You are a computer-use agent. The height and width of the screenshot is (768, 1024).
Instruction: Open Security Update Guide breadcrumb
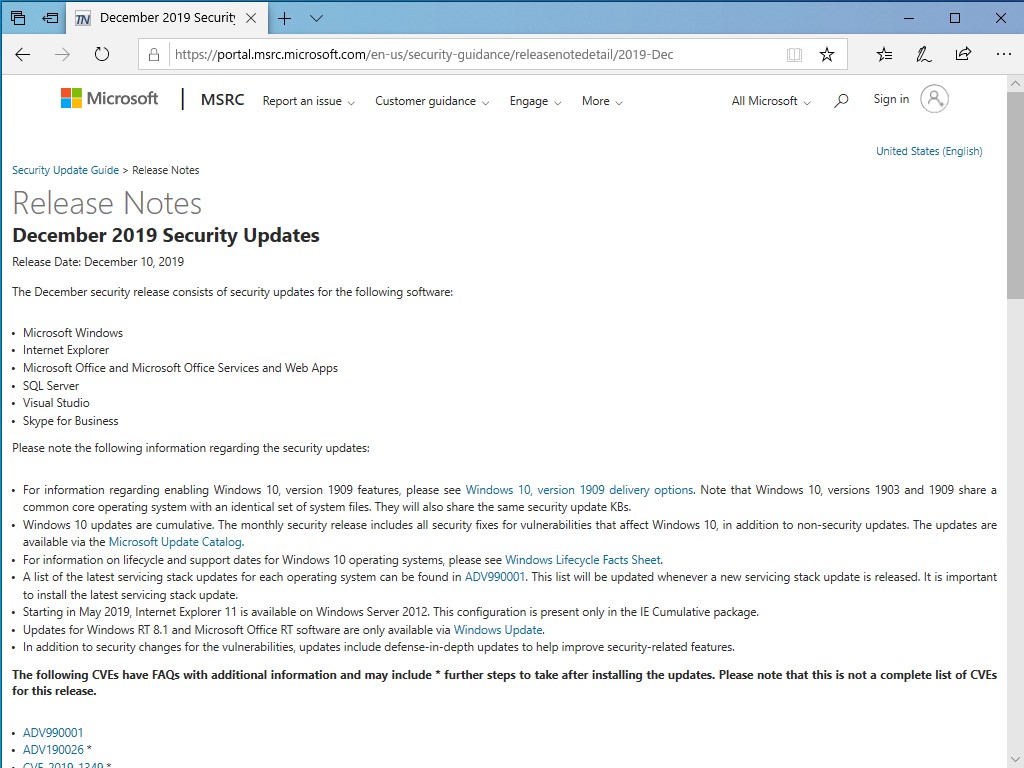pyautogui.click(x=65, y=170)
